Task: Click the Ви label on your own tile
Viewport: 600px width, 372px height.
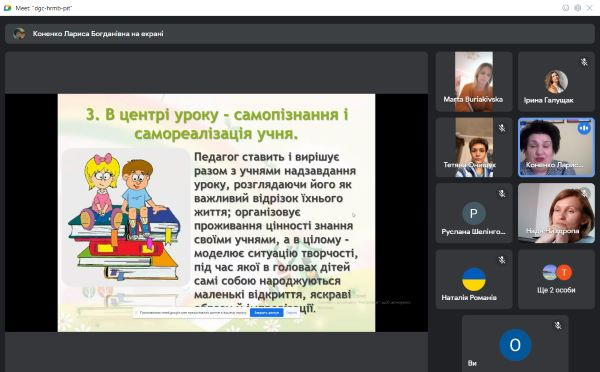Action: coord(472,363)
